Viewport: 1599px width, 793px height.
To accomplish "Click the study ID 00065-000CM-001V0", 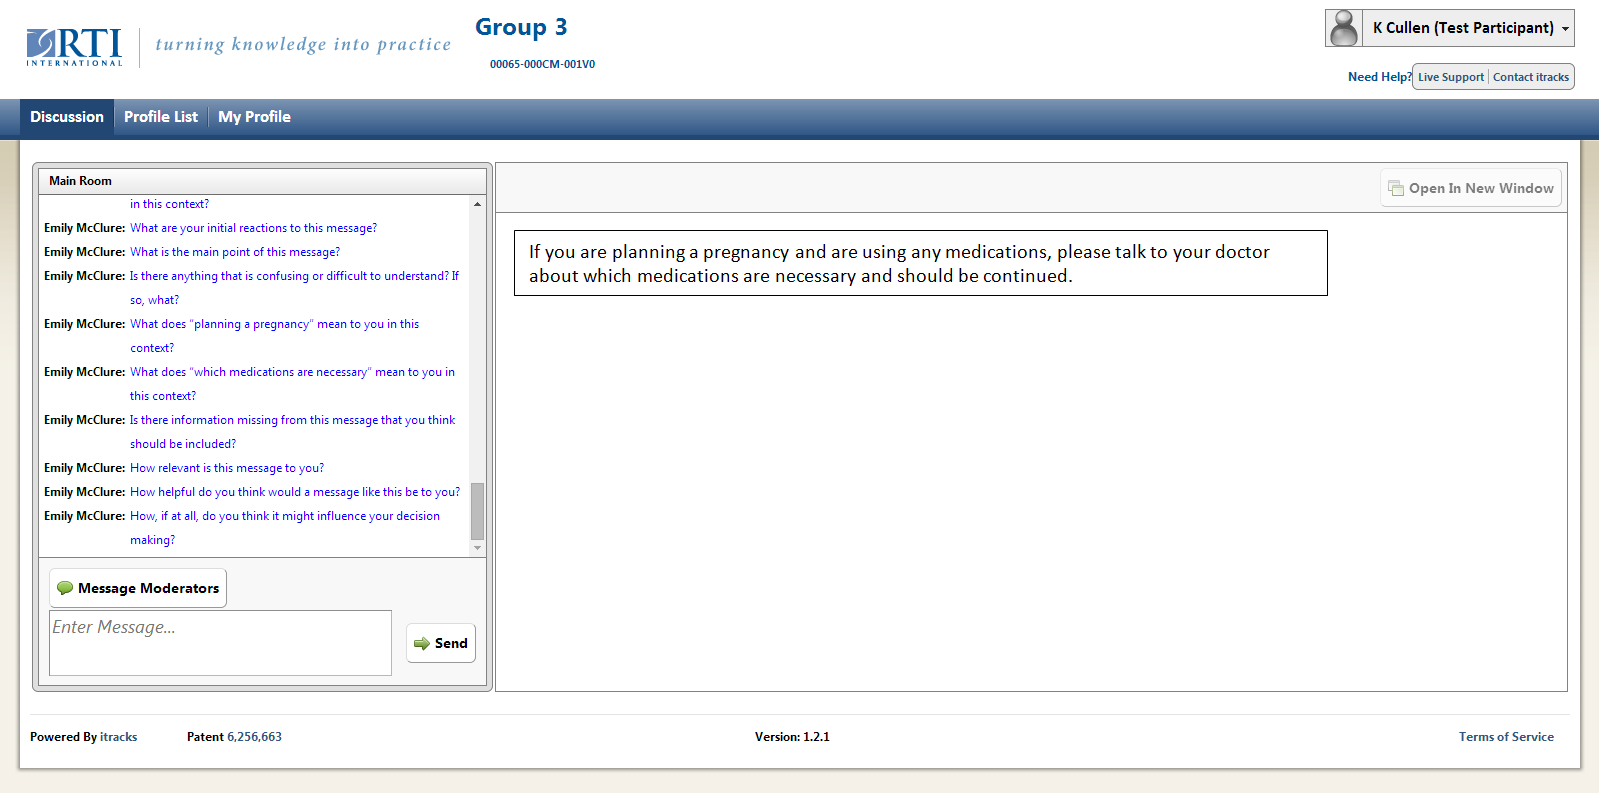I will point(542,64).
